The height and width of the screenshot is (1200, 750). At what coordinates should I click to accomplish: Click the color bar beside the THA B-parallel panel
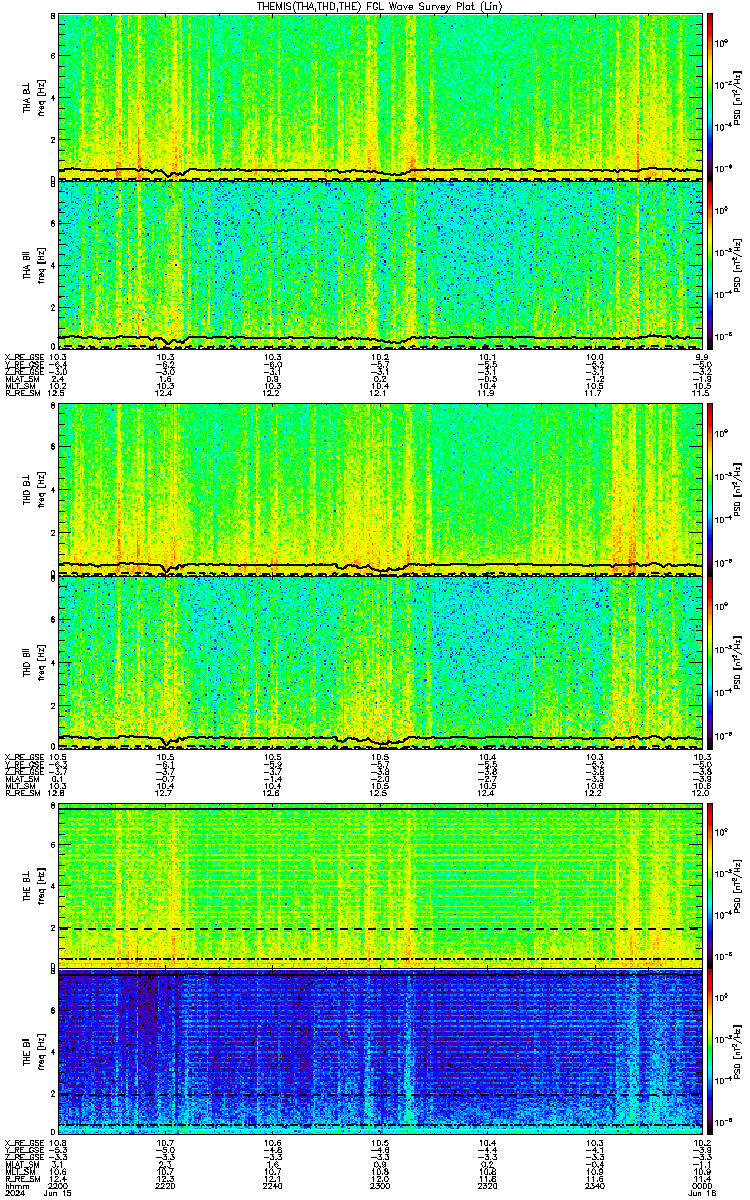point(710,265)
